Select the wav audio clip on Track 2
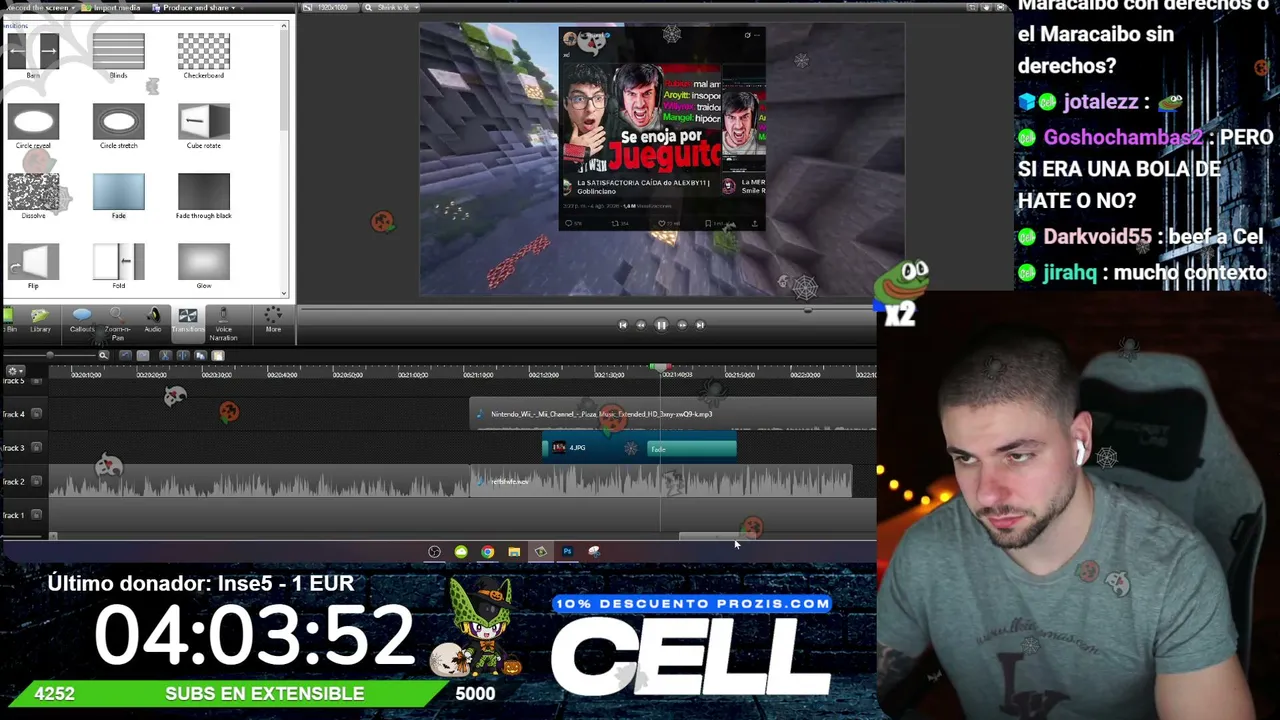Image resolution: width=1280 pixels, height=720 pixels. [661, 482]
